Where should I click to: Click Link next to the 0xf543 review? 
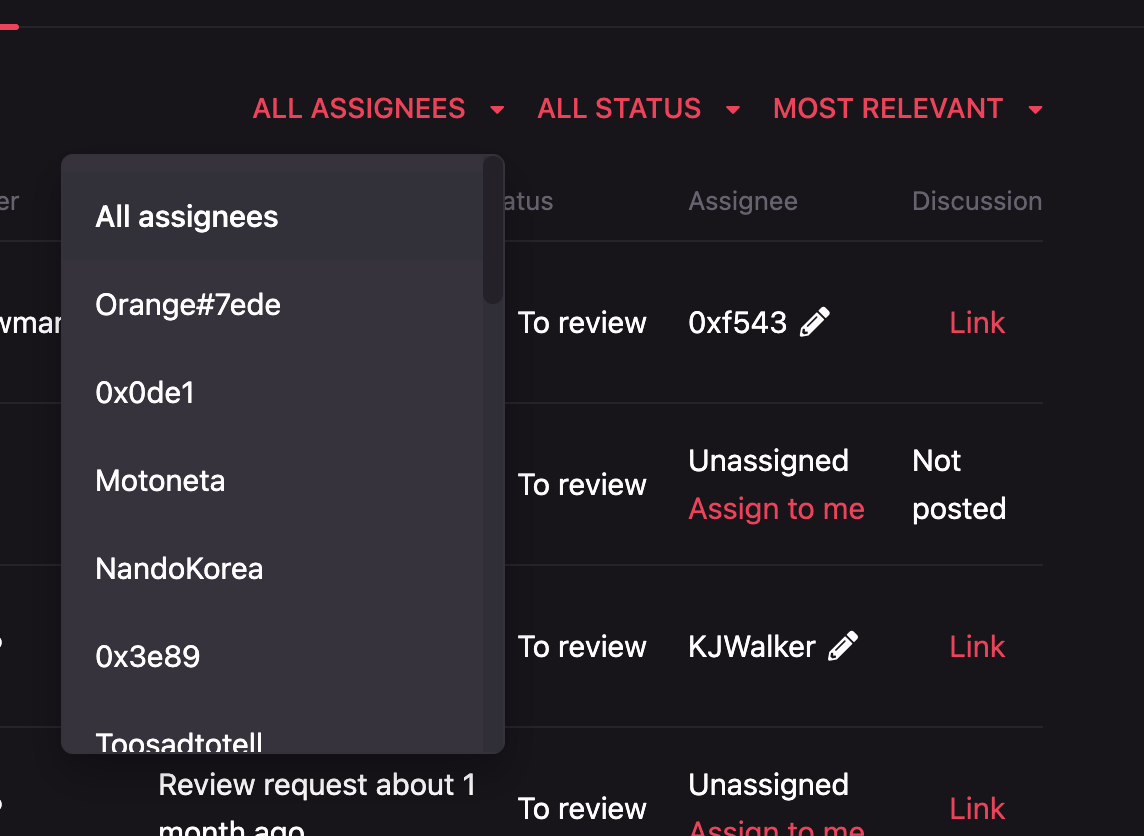point(977,322)
